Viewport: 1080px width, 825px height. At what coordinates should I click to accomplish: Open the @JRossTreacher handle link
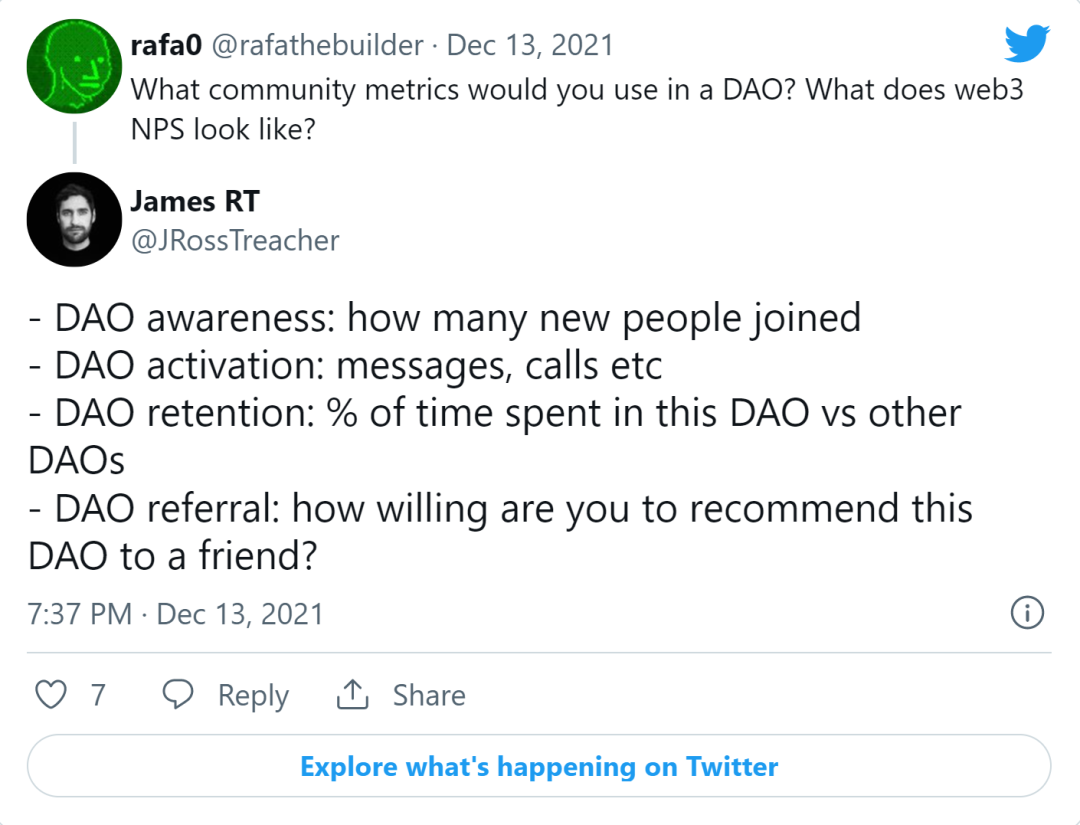(235, 240)
